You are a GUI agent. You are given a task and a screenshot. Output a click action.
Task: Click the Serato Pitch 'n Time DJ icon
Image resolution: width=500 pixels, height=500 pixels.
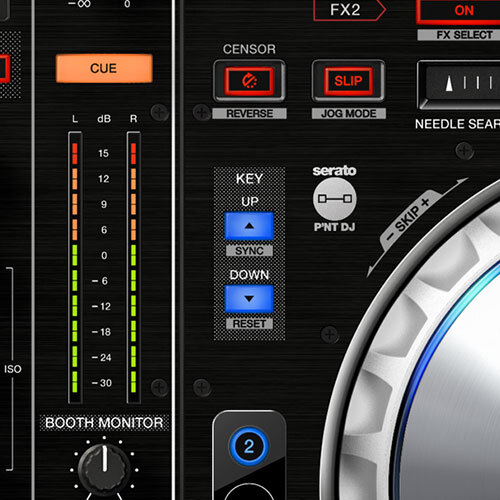click(335, 199)
